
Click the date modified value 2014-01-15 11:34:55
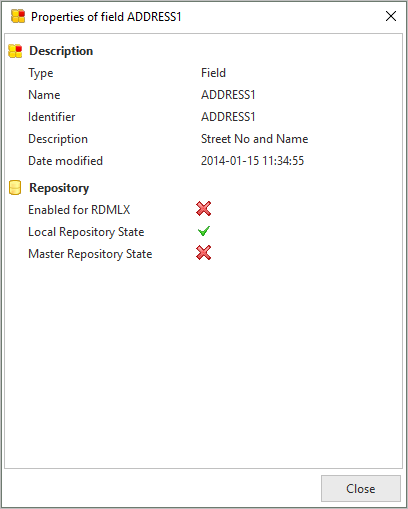[x=252, y=161]
